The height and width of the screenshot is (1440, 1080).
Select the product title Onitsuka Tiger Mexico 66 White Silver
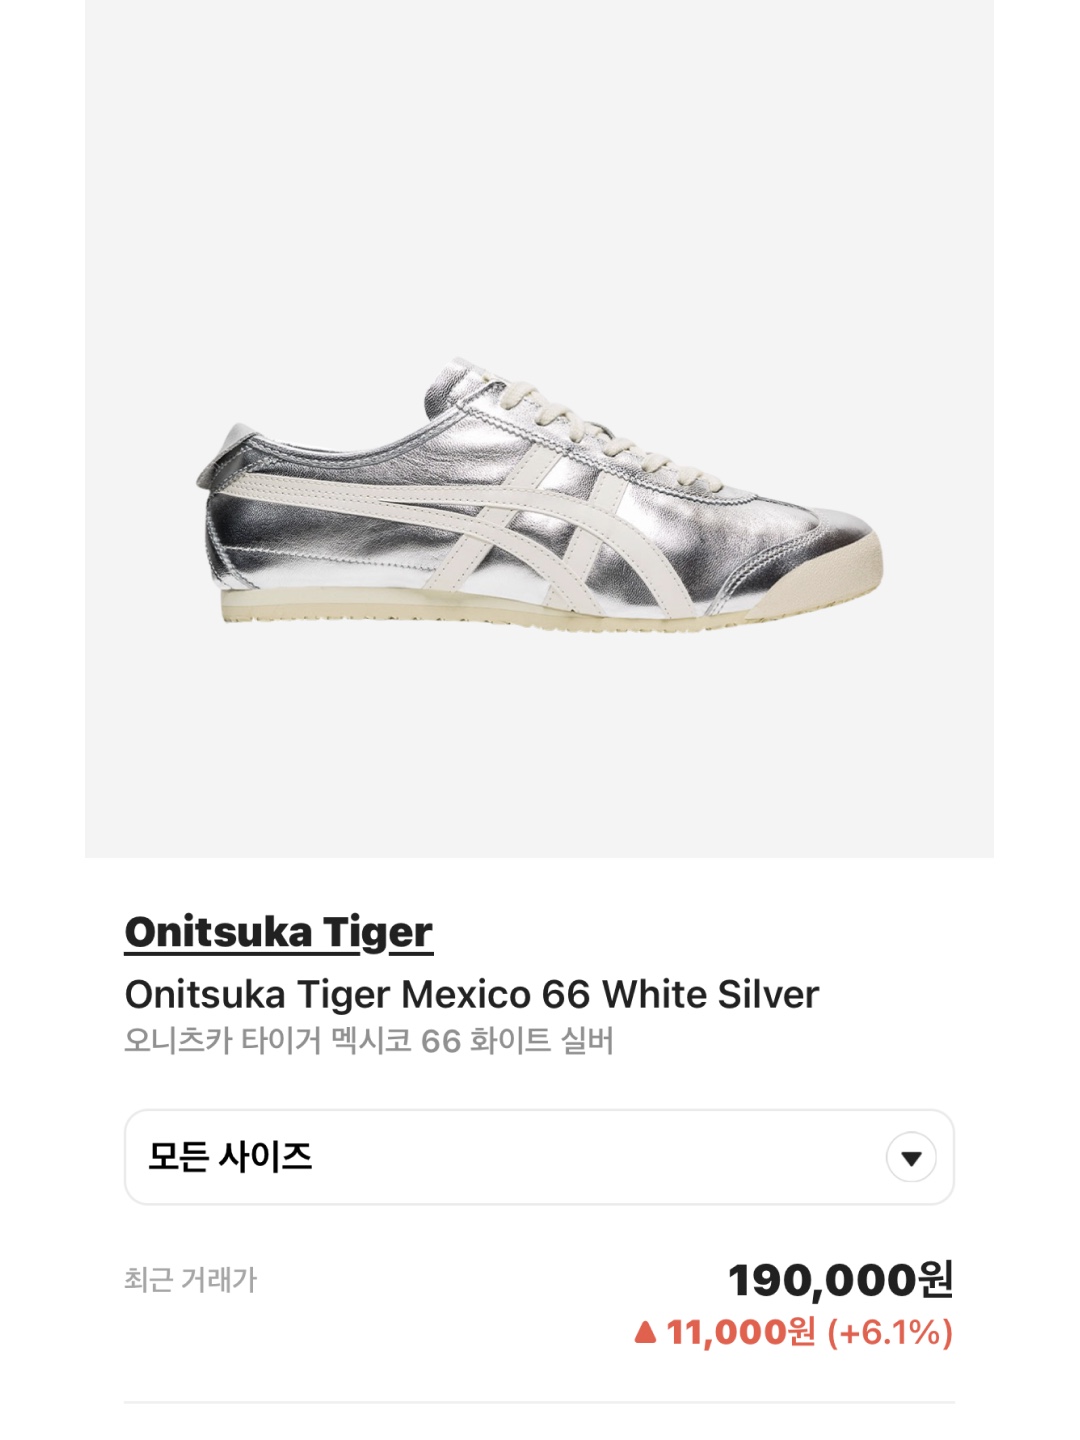pyautogui.click(x=471, y=994)
